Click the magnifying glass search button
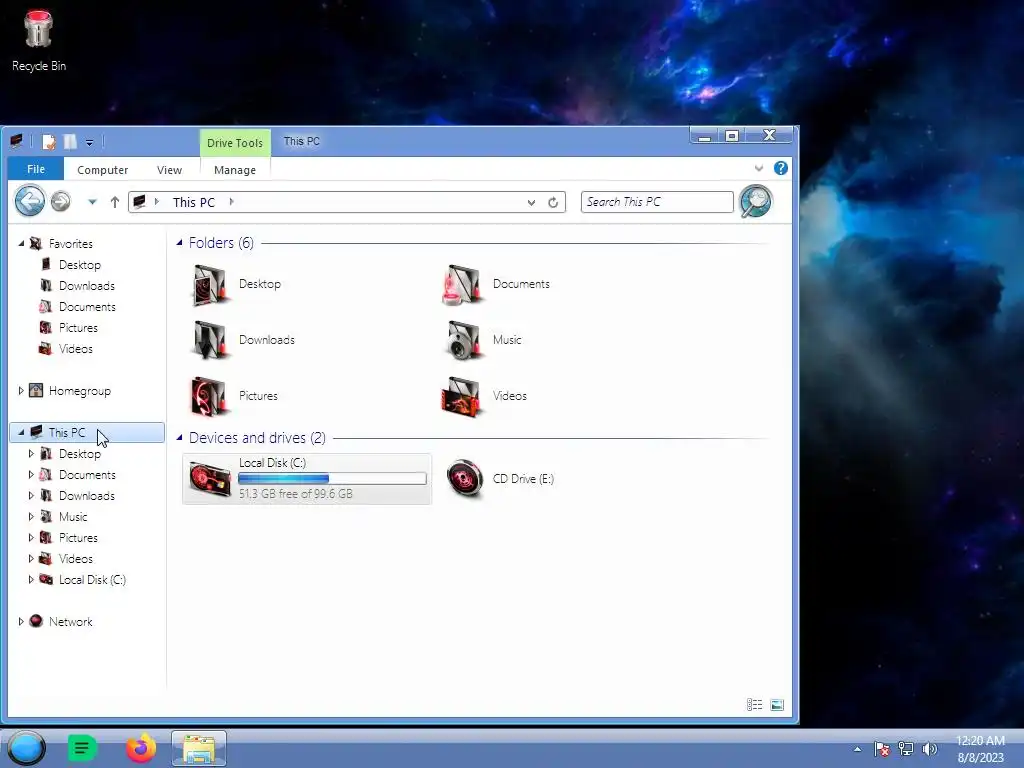Image resolution: width=1024 pixels, height=768 pixels. pyautogui.click(x=756, y=201)
